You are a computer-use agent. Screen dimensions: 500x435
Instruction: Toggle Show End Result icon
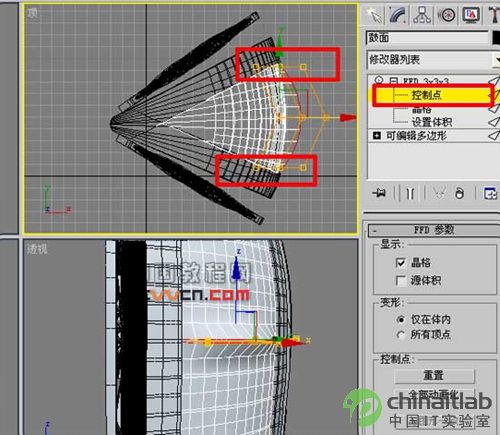410,193
